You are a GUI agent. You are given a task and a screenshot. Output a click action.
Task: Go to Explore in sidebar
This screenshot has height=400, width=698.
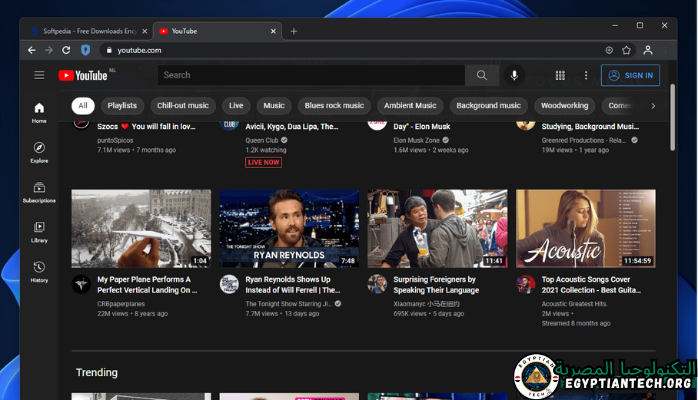coord(39,152)
